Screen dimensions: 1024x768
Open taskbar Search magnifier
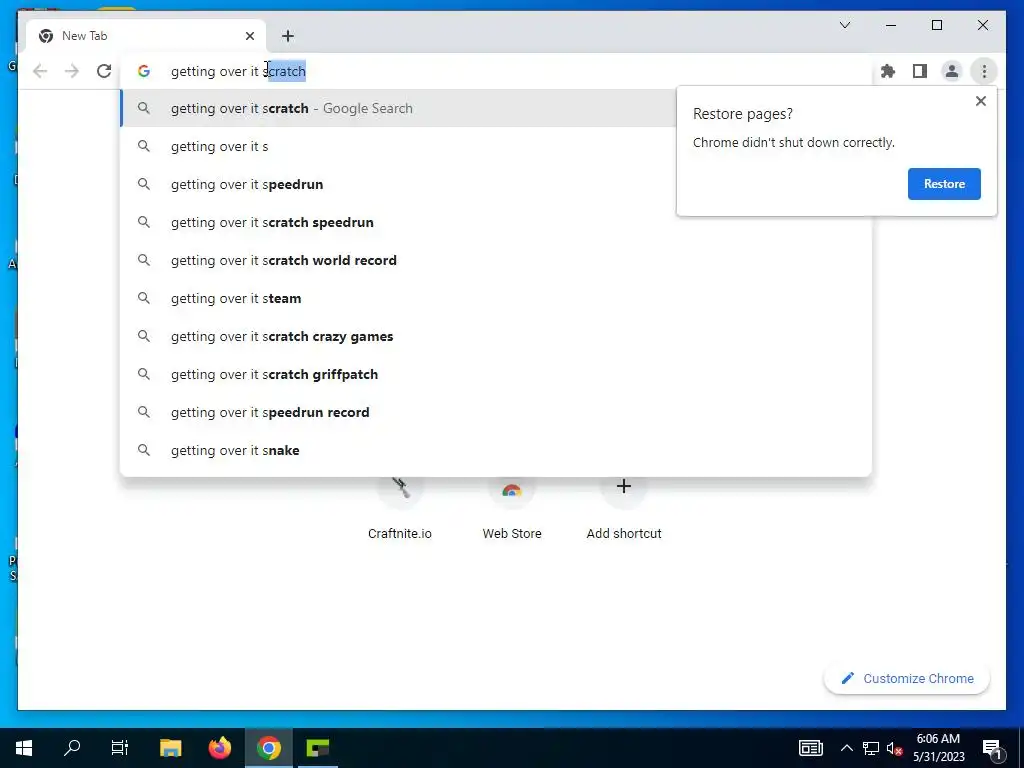(72, 748)
